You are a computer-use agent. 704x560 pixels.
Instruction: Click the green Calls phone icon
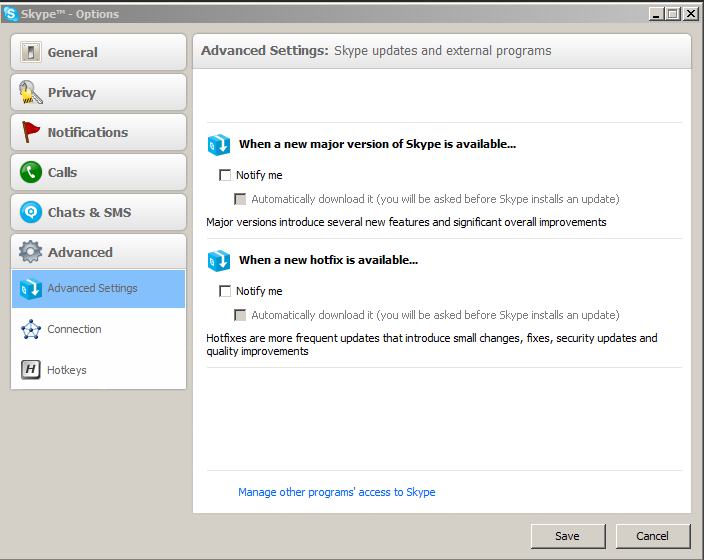point(31,172)
